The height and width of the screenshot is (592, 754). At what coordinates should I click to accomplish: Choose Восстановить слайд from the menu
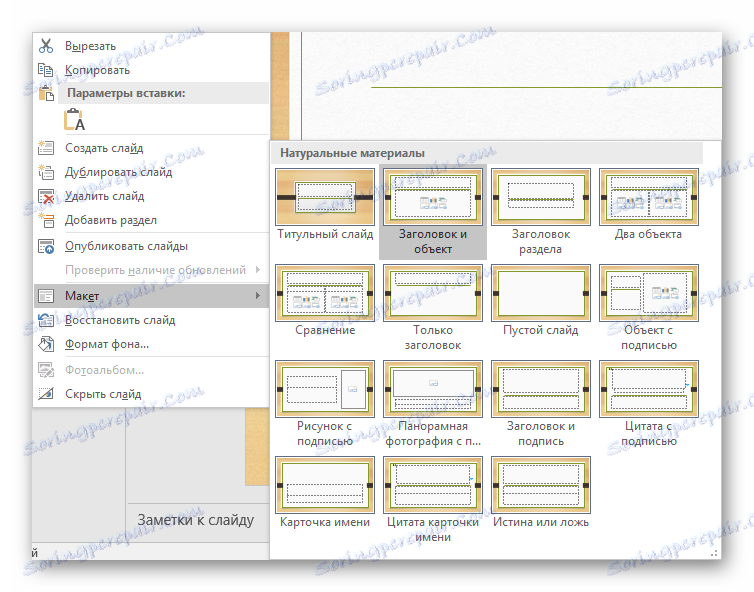click(x=151, y=320)
